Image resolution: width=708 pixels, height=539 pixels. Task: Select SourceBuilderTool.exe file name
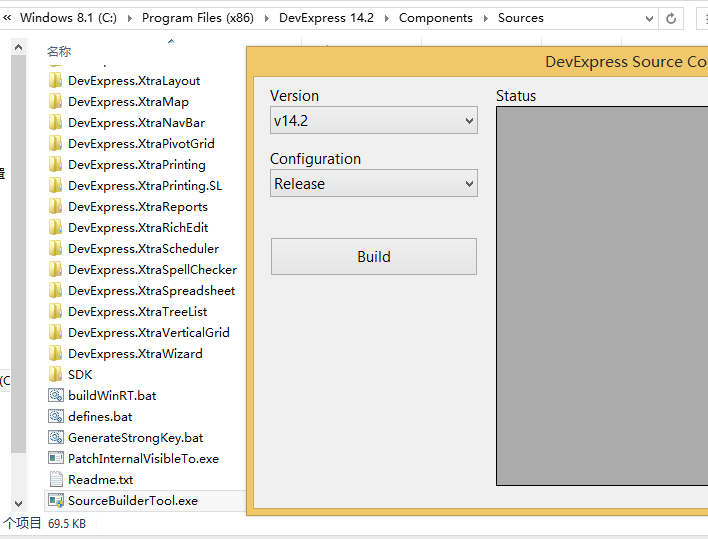[x=133, y=501]
